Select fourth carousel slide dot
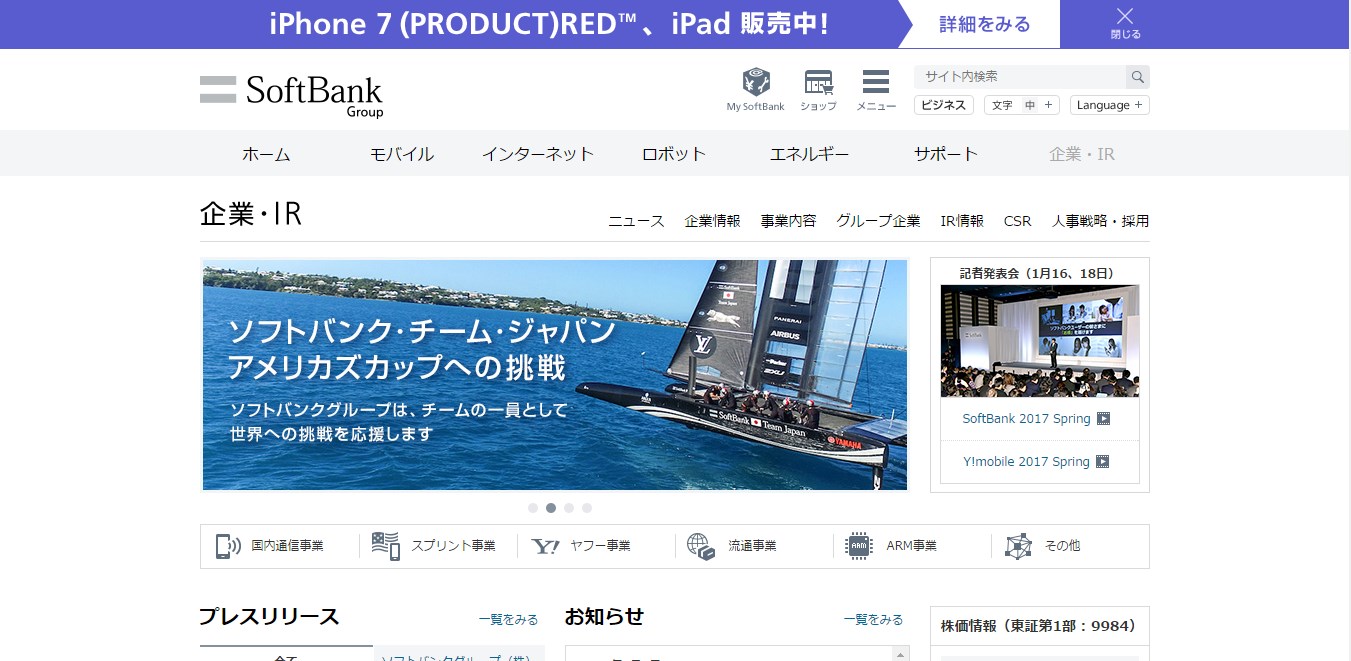Viewport: 1351px width, 661px height. click(x=587, y=508)
